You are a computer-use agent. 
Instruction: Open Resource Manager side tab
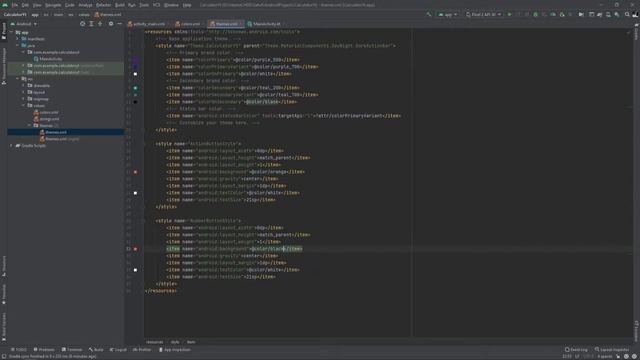4,65
